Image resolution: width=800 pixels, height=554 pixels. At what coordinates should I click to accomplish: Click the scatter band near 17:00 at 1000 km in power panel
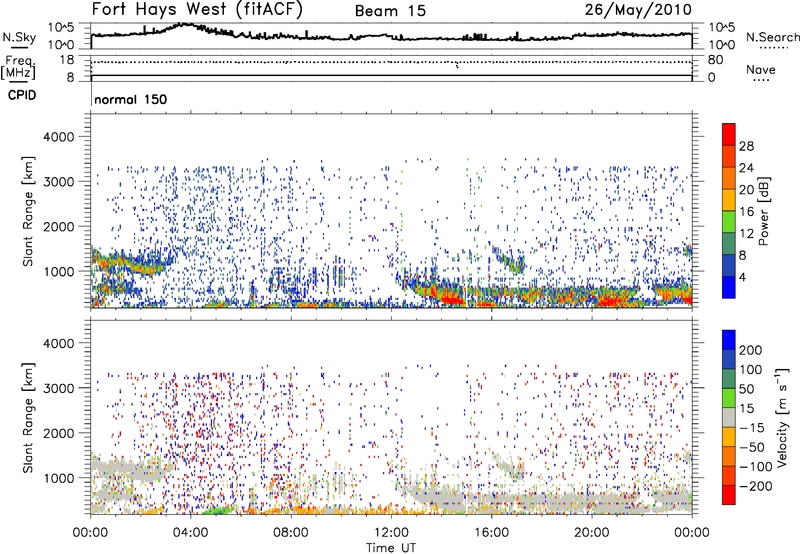pyautogui.click(x=510, y=259)
